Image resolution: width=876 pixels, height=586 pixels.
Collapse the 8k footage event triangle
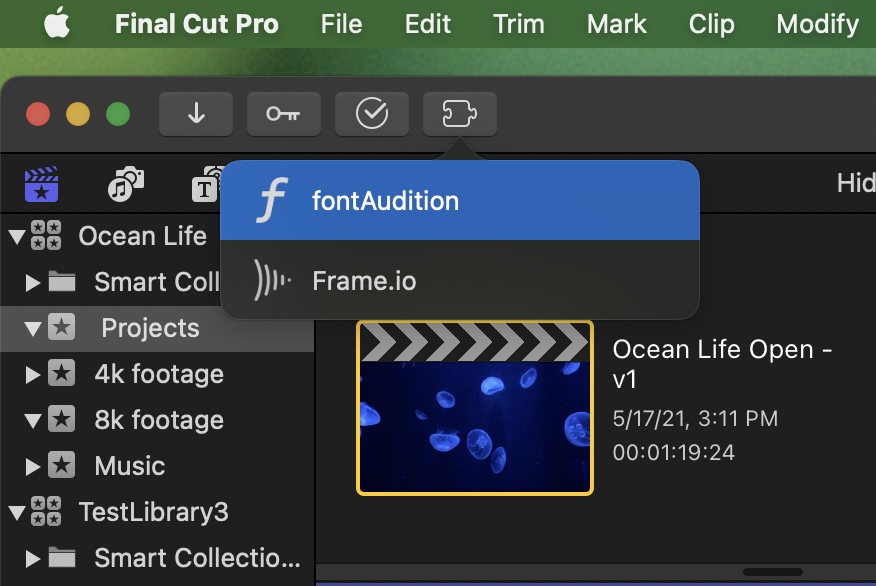pyautogui.click(x=33, y=421)
